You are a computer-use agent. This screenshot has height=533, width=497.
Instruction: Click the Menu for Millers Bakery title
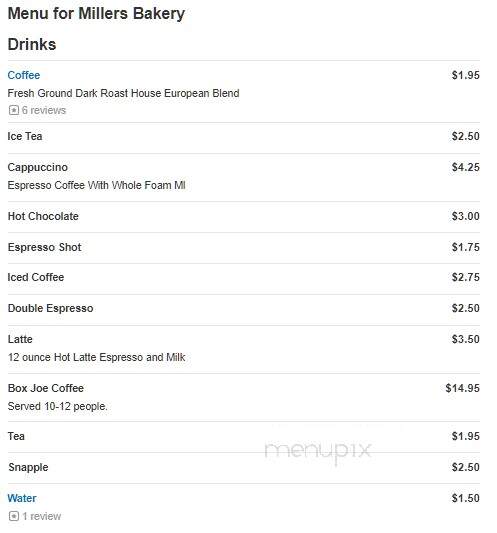[x=96, y=14]
